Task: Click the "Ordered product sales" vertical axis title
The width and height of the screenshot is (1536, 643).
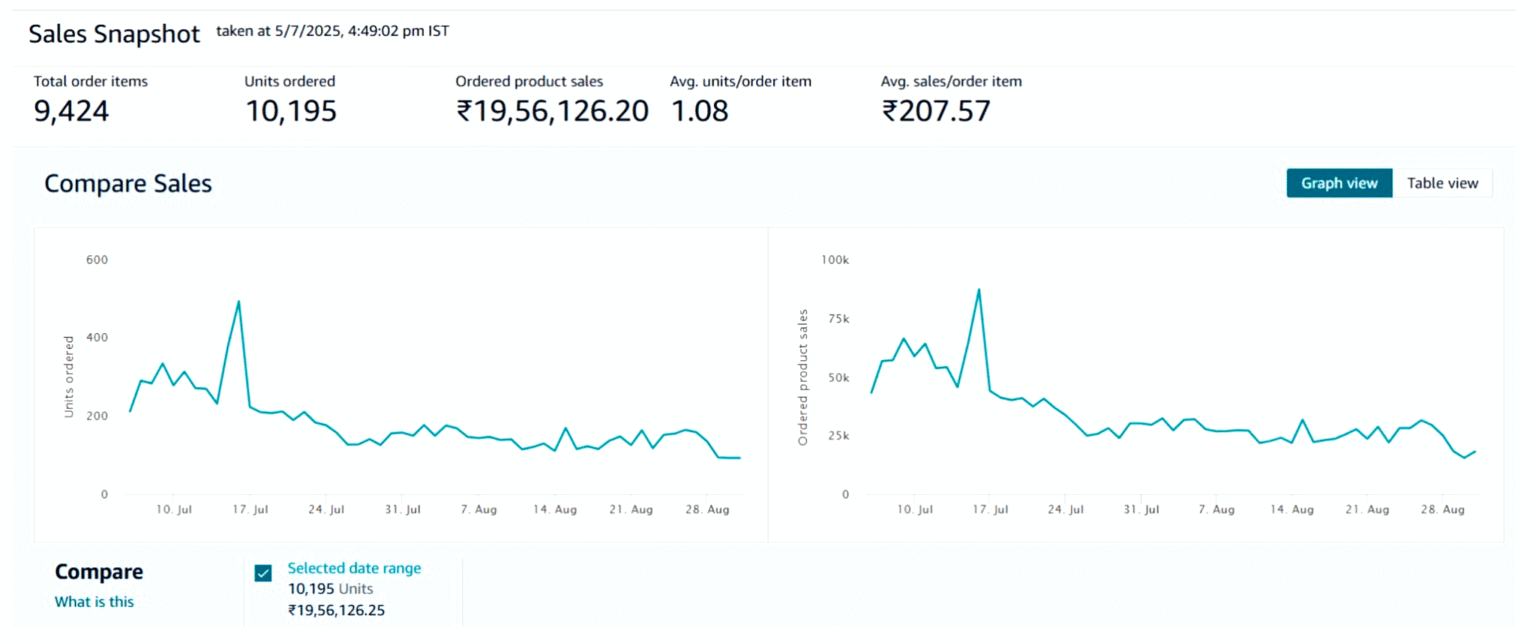Action: point(802,378)
